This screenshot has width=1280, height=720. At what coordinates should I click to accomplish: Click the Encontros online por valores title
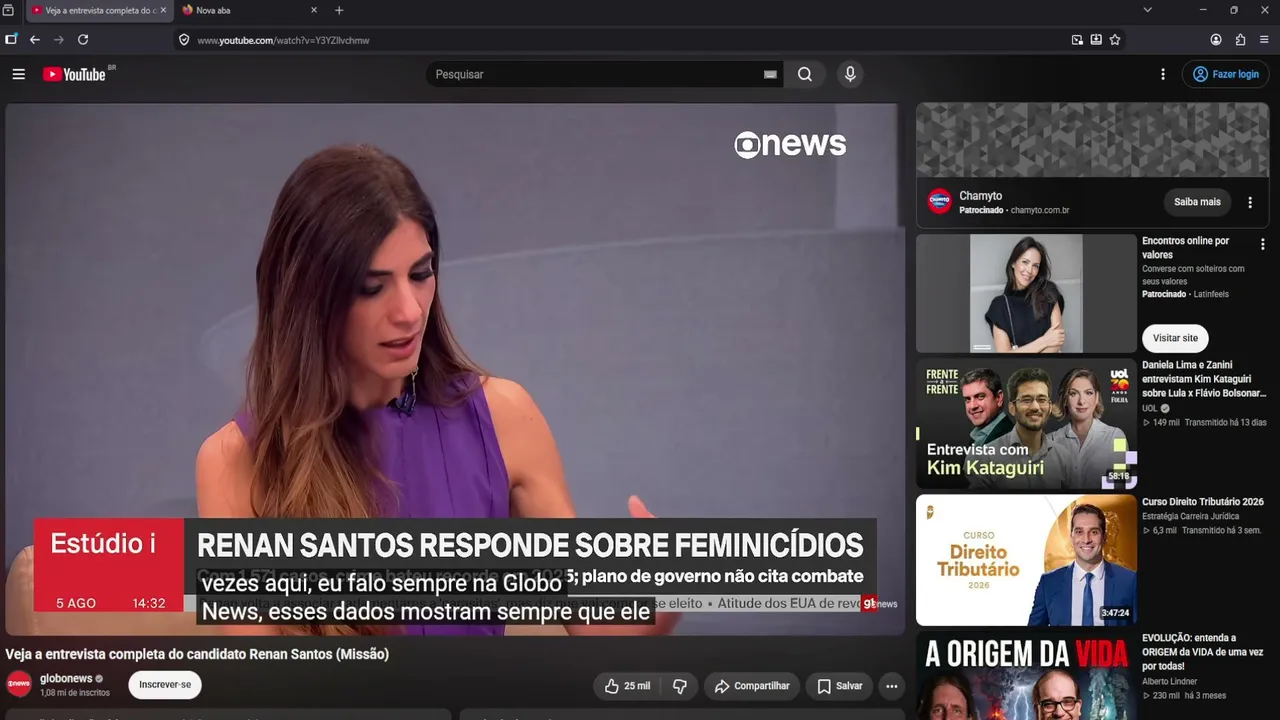pos(1186,248)
